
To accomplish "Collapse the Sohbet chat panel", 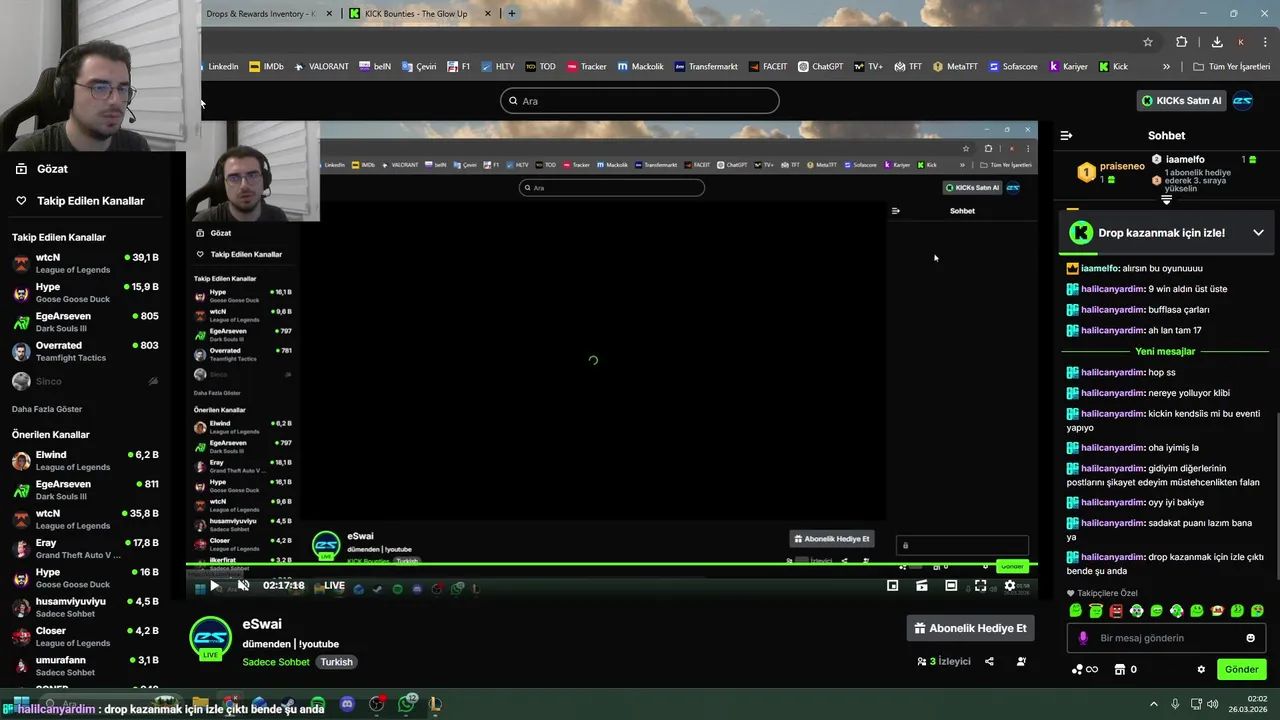I will (x=1066, y=135).
